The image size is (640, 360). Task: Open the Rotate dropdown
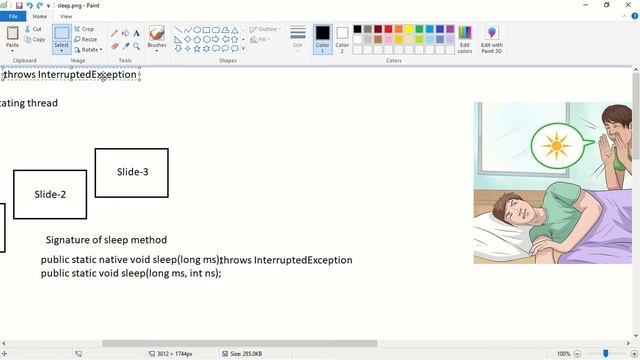88,49
